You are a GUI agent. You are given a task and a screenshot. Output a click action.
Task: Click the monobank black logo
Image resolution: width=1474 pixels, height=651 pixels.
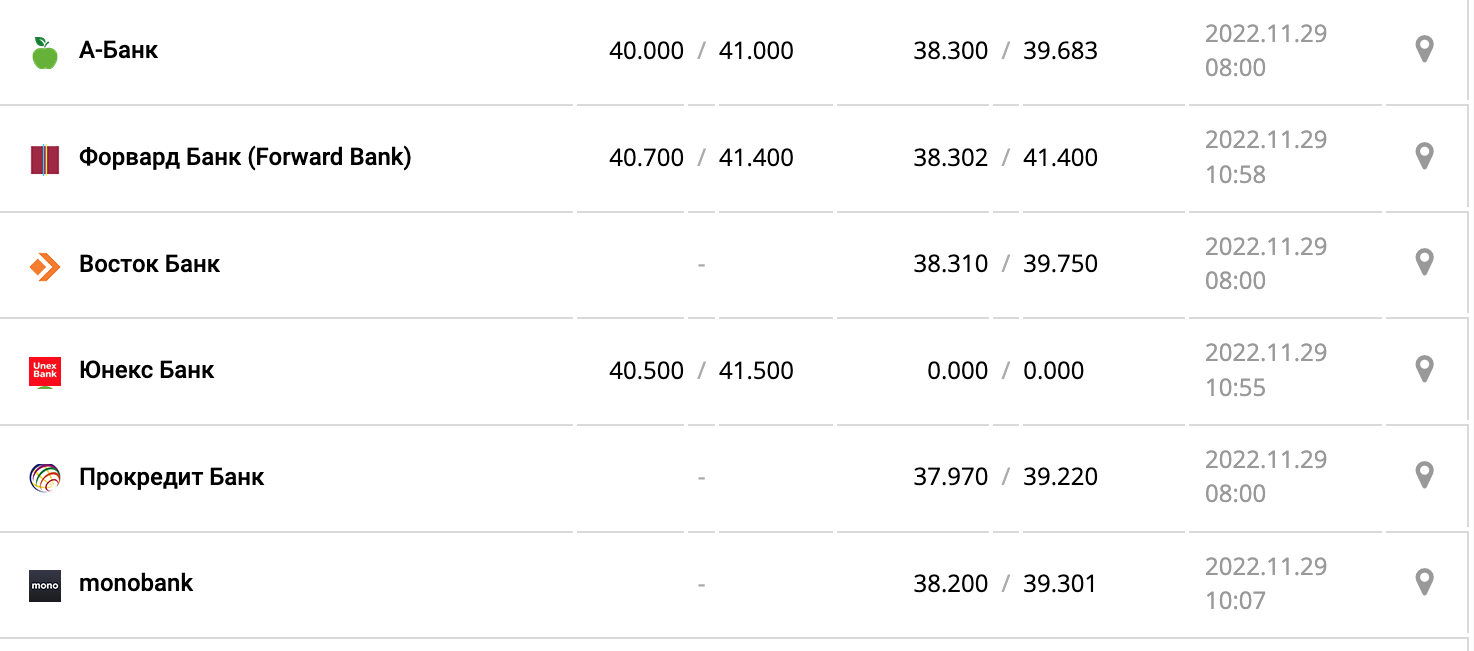point(44,585)
